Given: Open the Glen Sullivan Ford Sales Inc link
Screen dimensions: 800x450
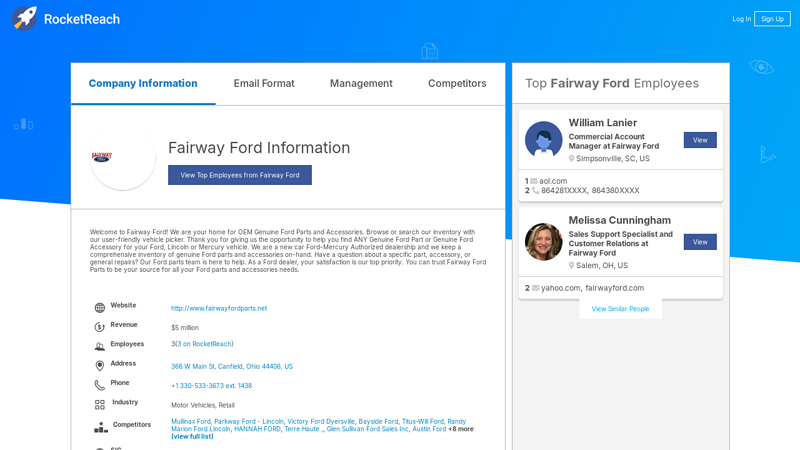Looking at the screenshot, I should pyautogui.click(x=367, y=429).
